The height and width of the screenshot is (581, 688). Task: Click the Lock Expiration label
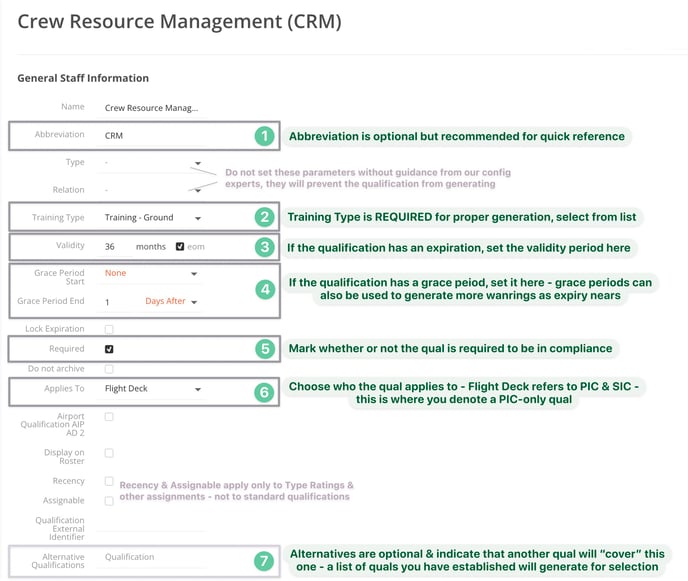click(54, 329)
